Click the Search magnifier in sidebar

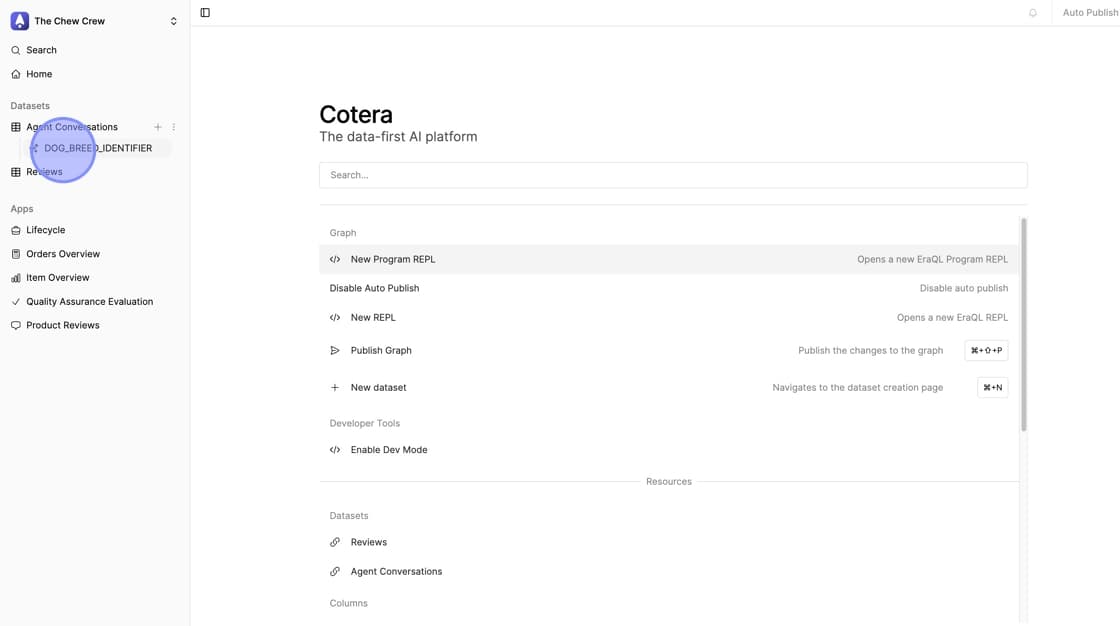click(x=16, y=50)
